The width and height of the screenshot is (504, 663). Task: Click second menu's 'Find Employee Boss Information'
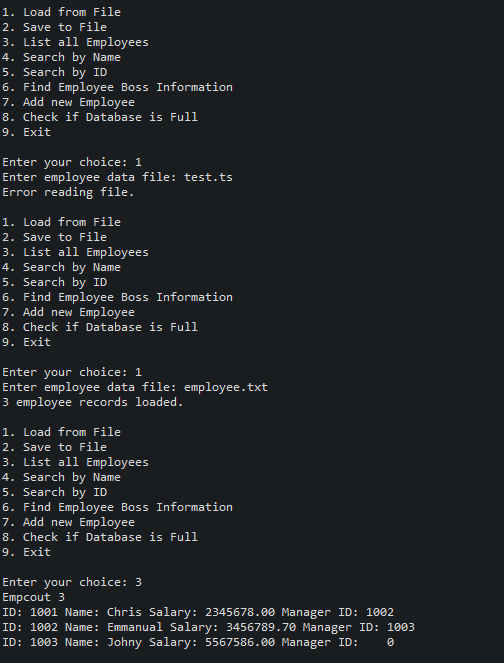coord(118,297)
